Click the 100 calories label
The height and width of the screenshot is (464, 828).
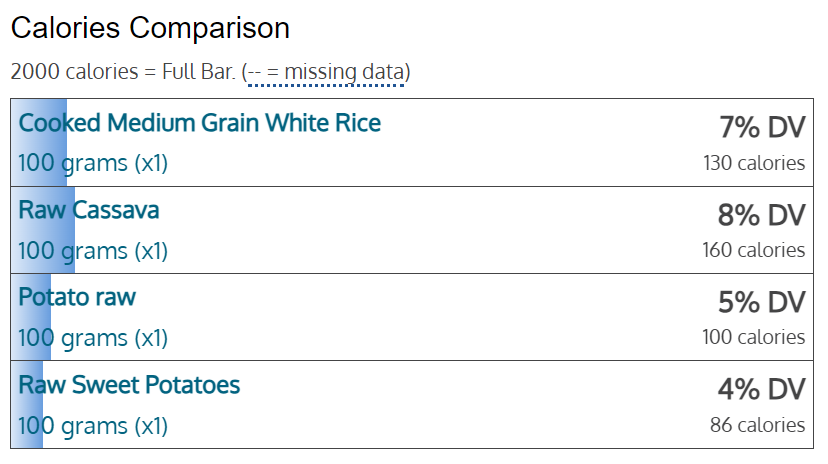[754, 337]
